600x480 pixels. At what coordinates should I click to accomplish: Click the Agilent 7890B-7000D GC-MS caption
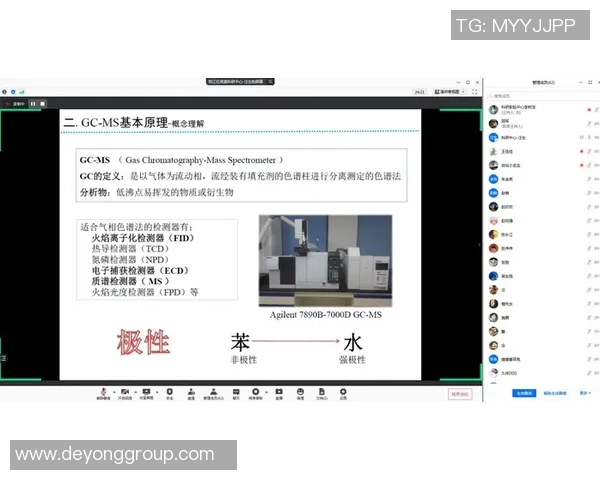326,315
